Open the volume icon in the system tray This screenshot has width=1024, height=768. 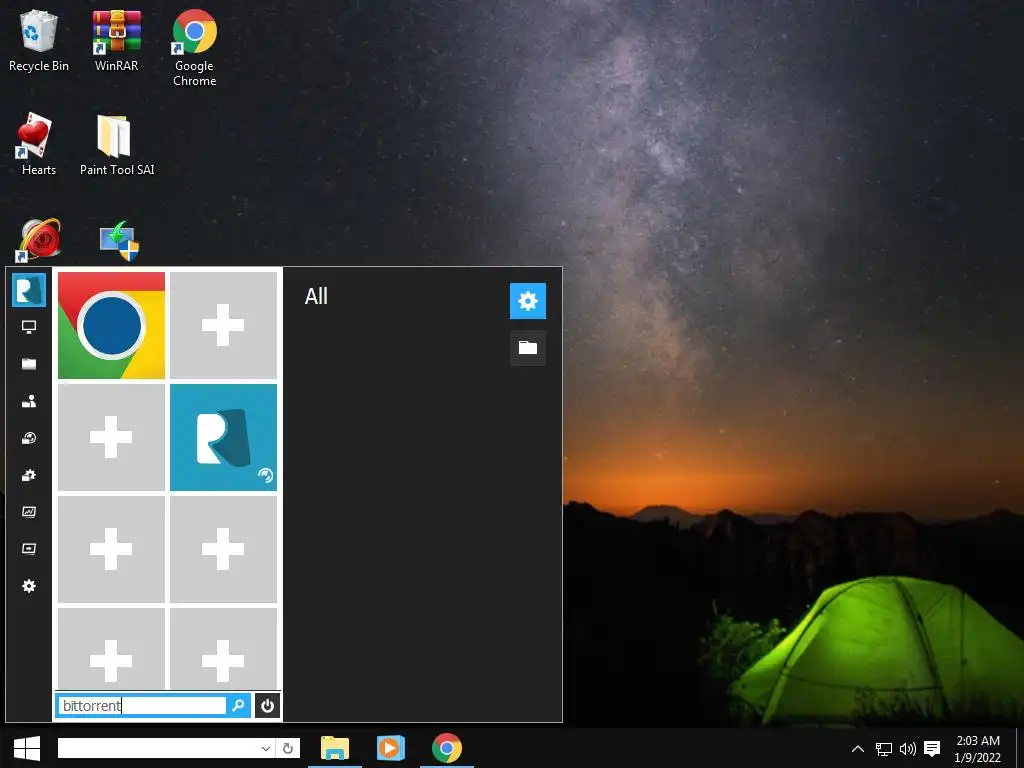click(x=908, y=749)
